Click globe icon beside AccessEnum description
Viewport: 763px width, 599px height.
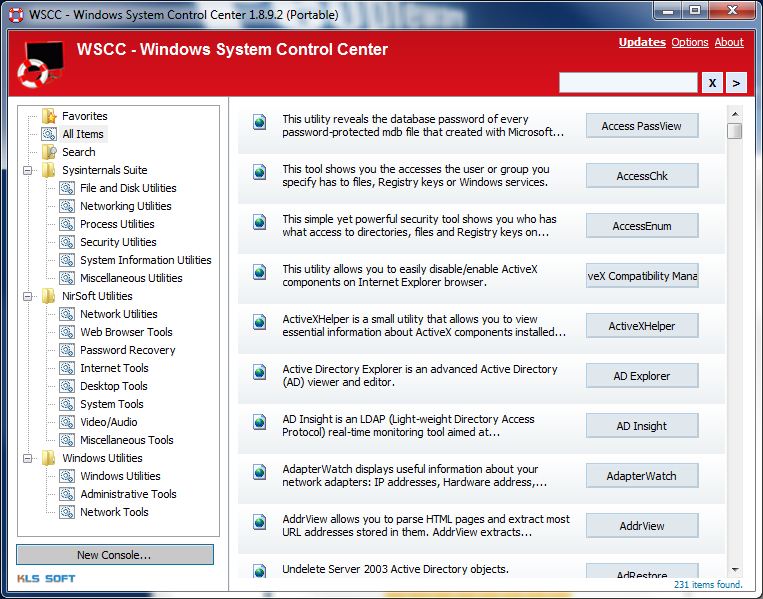click(260, 222)
